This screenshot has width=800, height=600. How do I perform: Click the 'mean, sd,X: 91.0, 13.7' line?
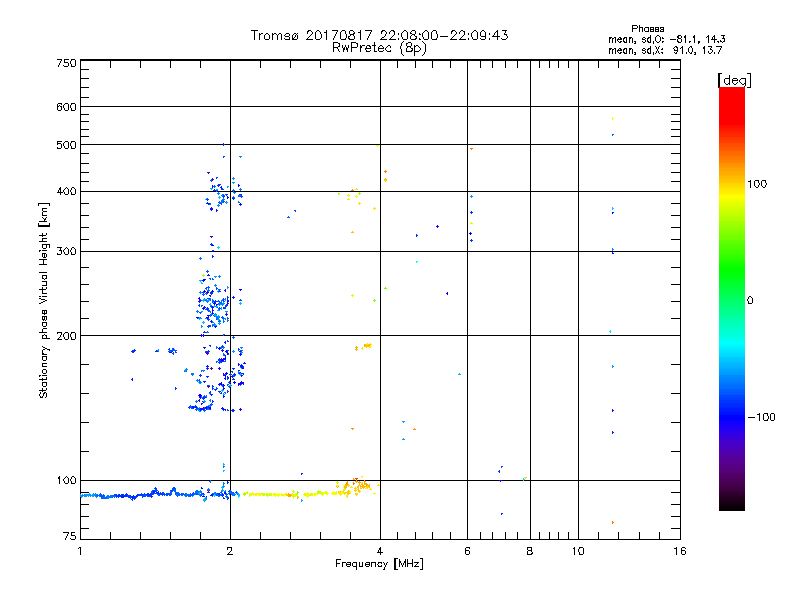pyautogui.click(x=665, y=50)
